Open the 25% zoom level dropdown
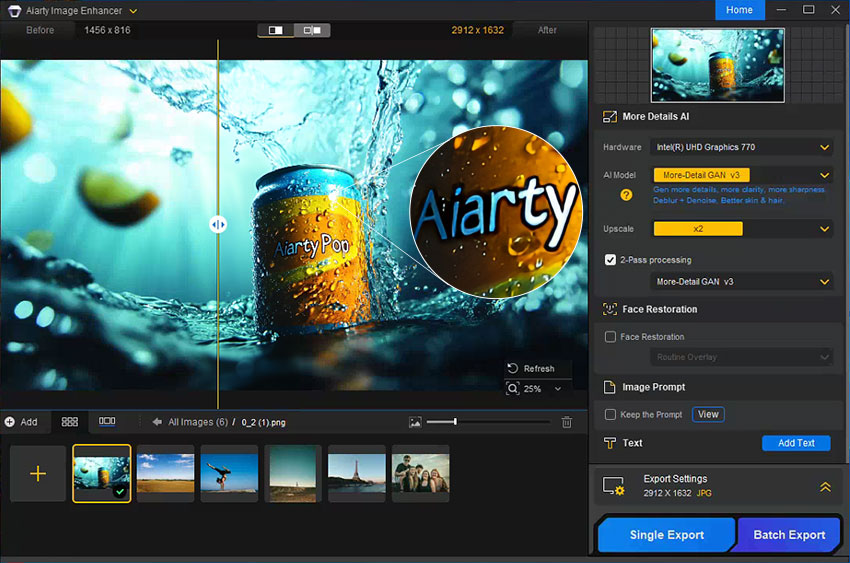 [558, 389]
